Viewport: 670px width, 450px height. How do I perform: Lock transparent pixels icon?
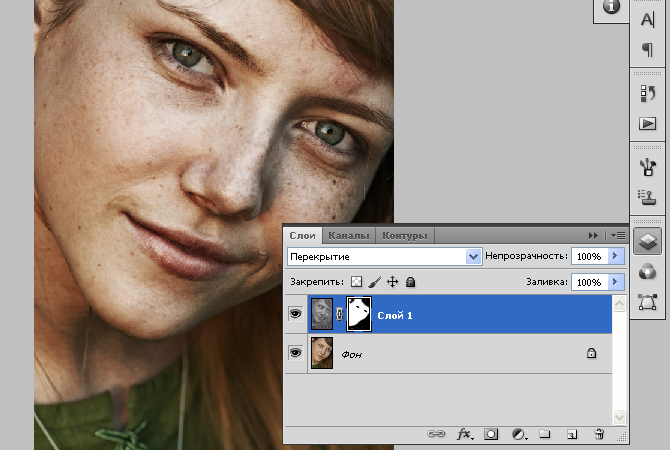click(x=356, y=282)
